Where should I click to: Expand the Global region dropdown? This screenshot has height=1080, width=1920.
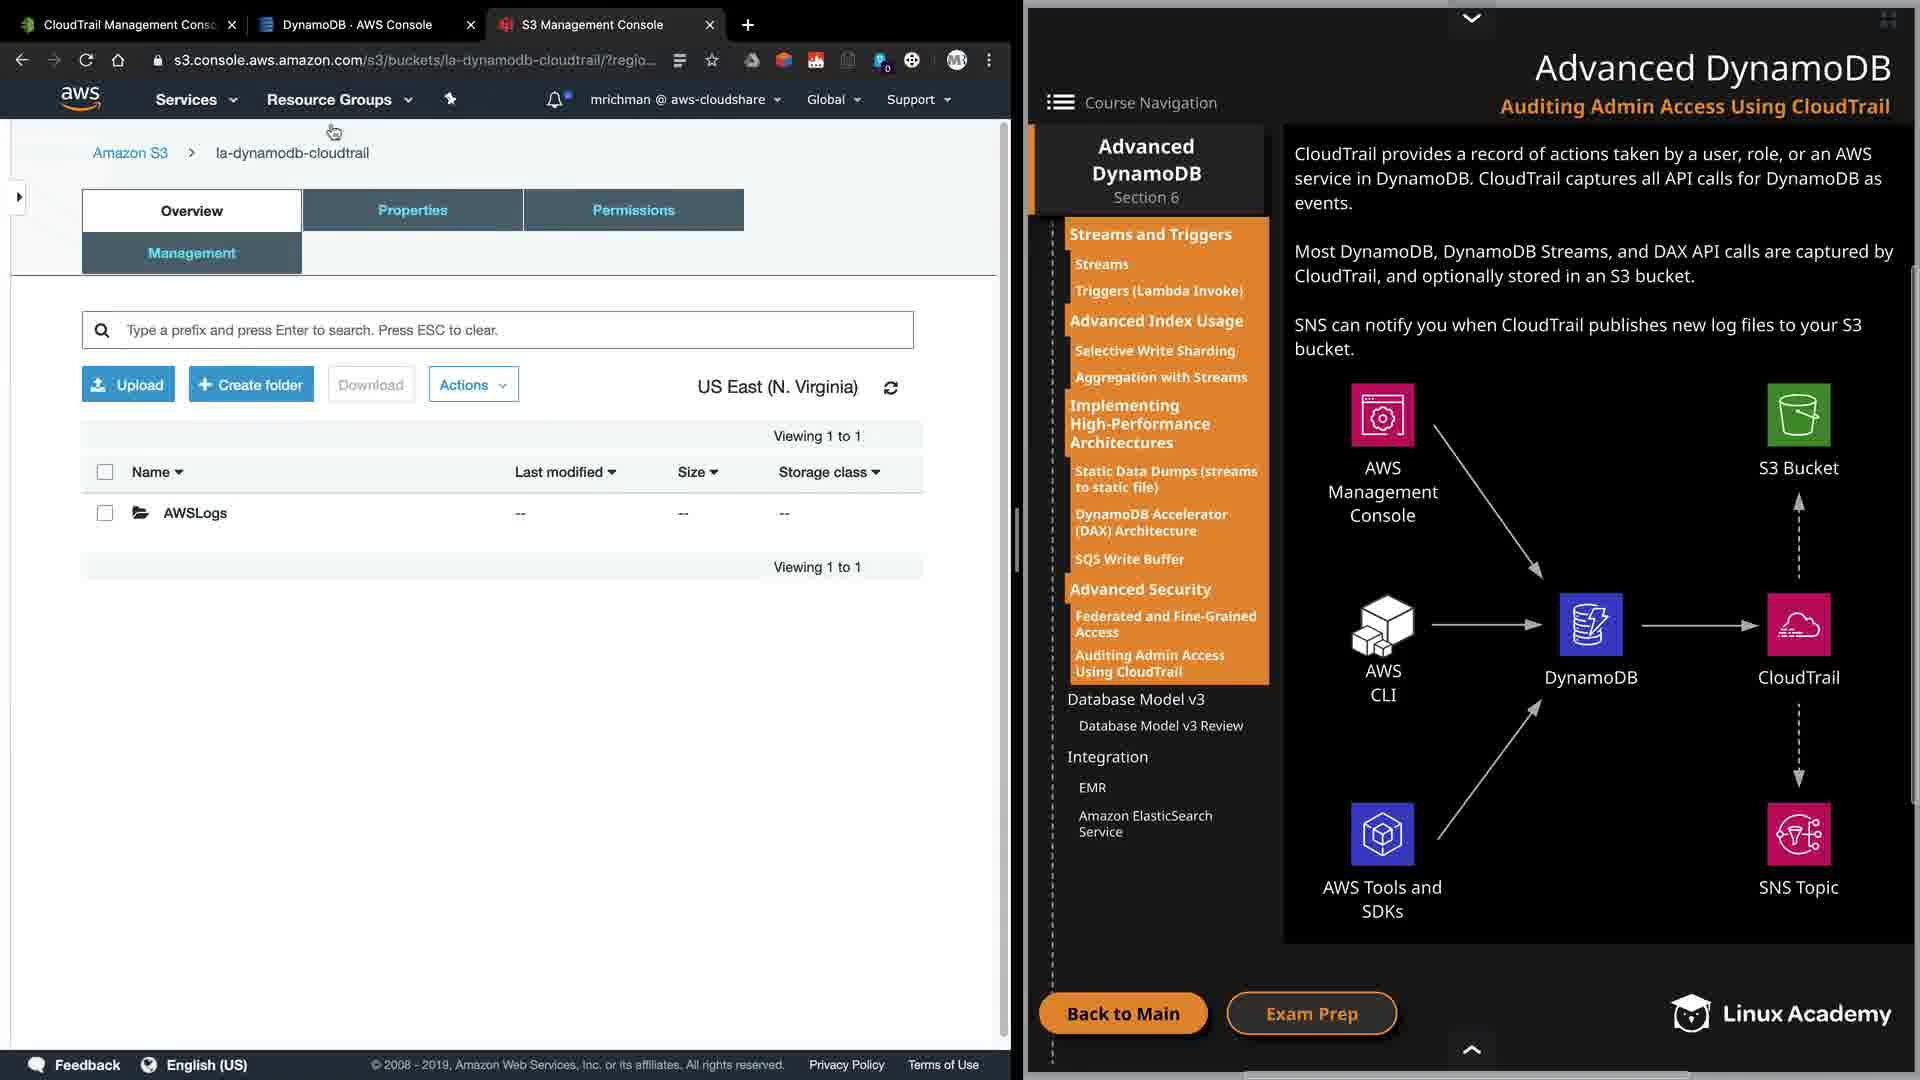click(833, 100)
